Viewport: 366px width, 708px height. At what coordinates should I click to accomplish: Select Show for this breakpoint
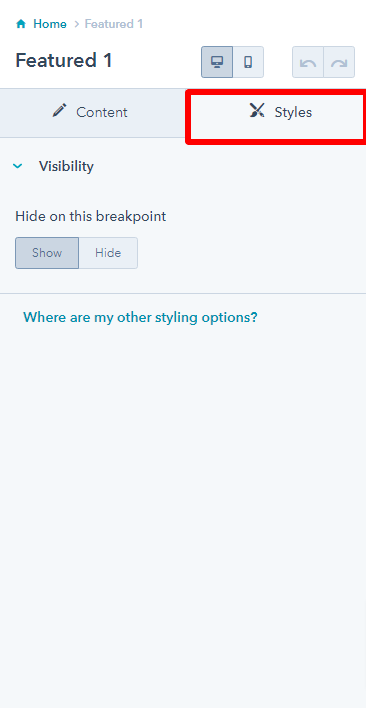point(47,253)
